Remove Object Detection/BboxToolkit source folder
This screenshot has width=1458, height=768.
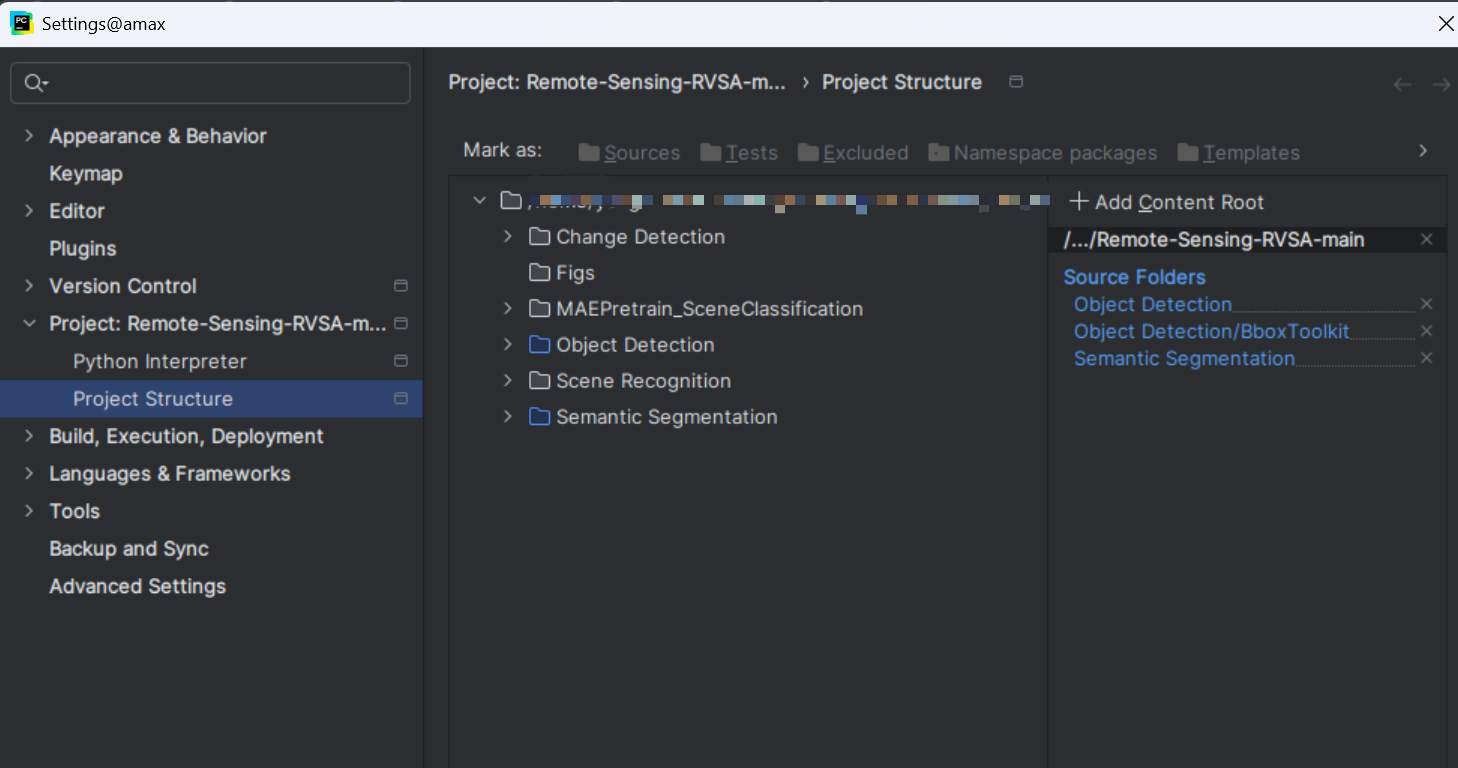pos(1427,331)
